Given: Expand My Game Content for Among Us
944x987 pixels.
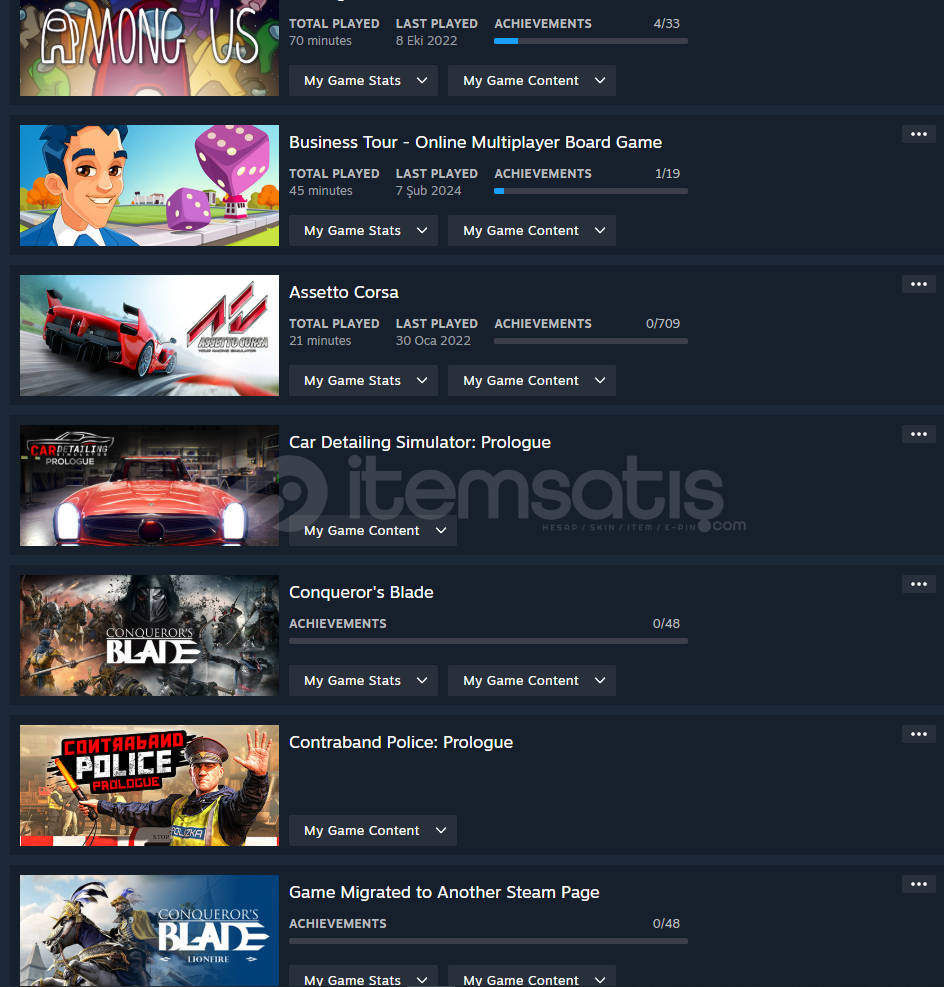Looking at the screenshot, I should coord(532,81).
